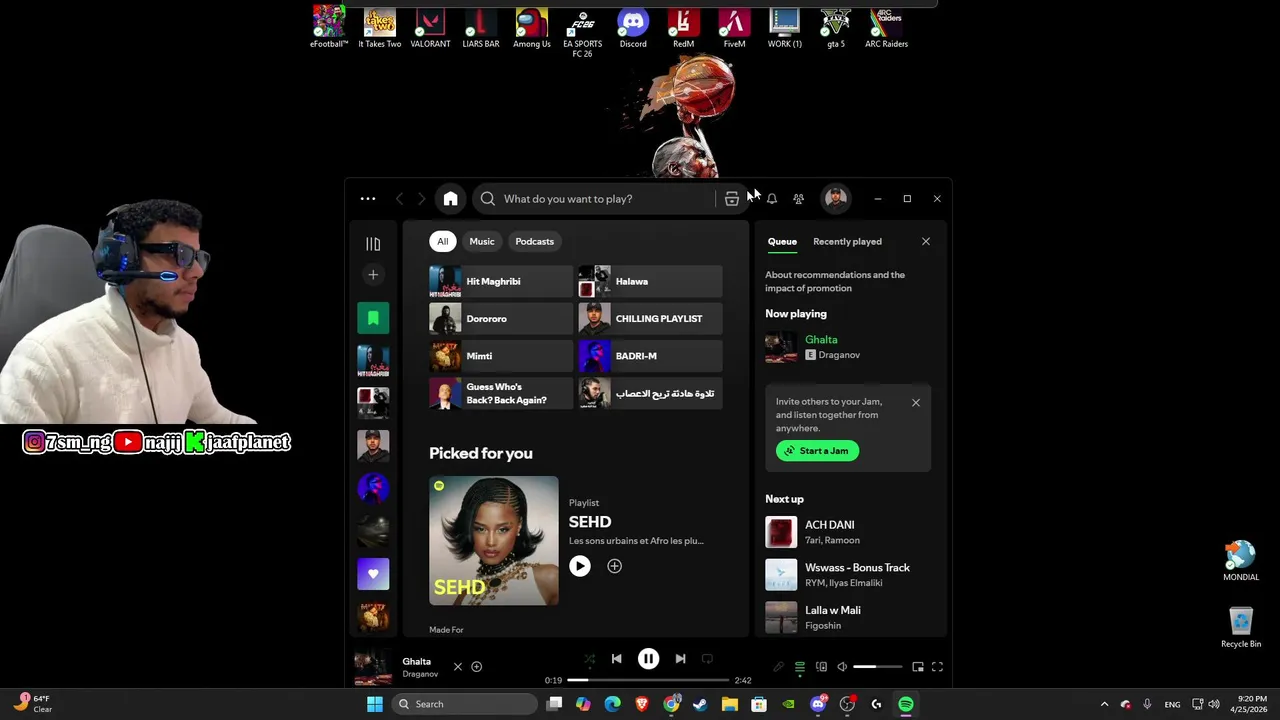Open the SEHD playlist title link
This screenshot has width=1280, height=720.
(590, 522)
